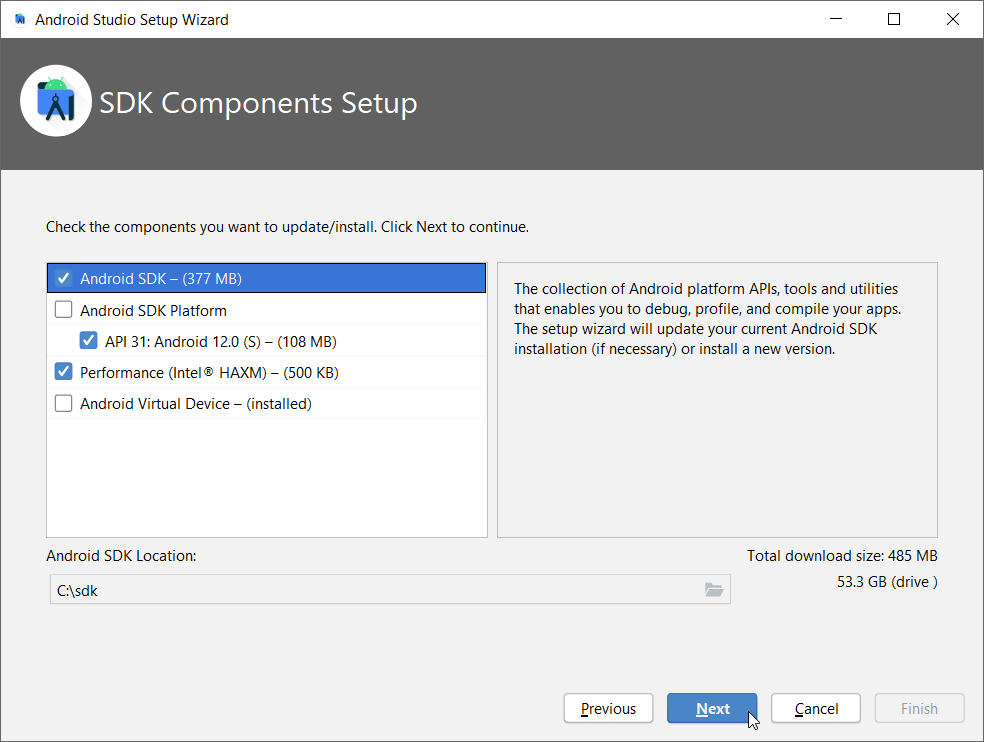Viewport: 984px width, 742px height.
Task: Minimize the Setup Wizard window
Action: (837, 19)
